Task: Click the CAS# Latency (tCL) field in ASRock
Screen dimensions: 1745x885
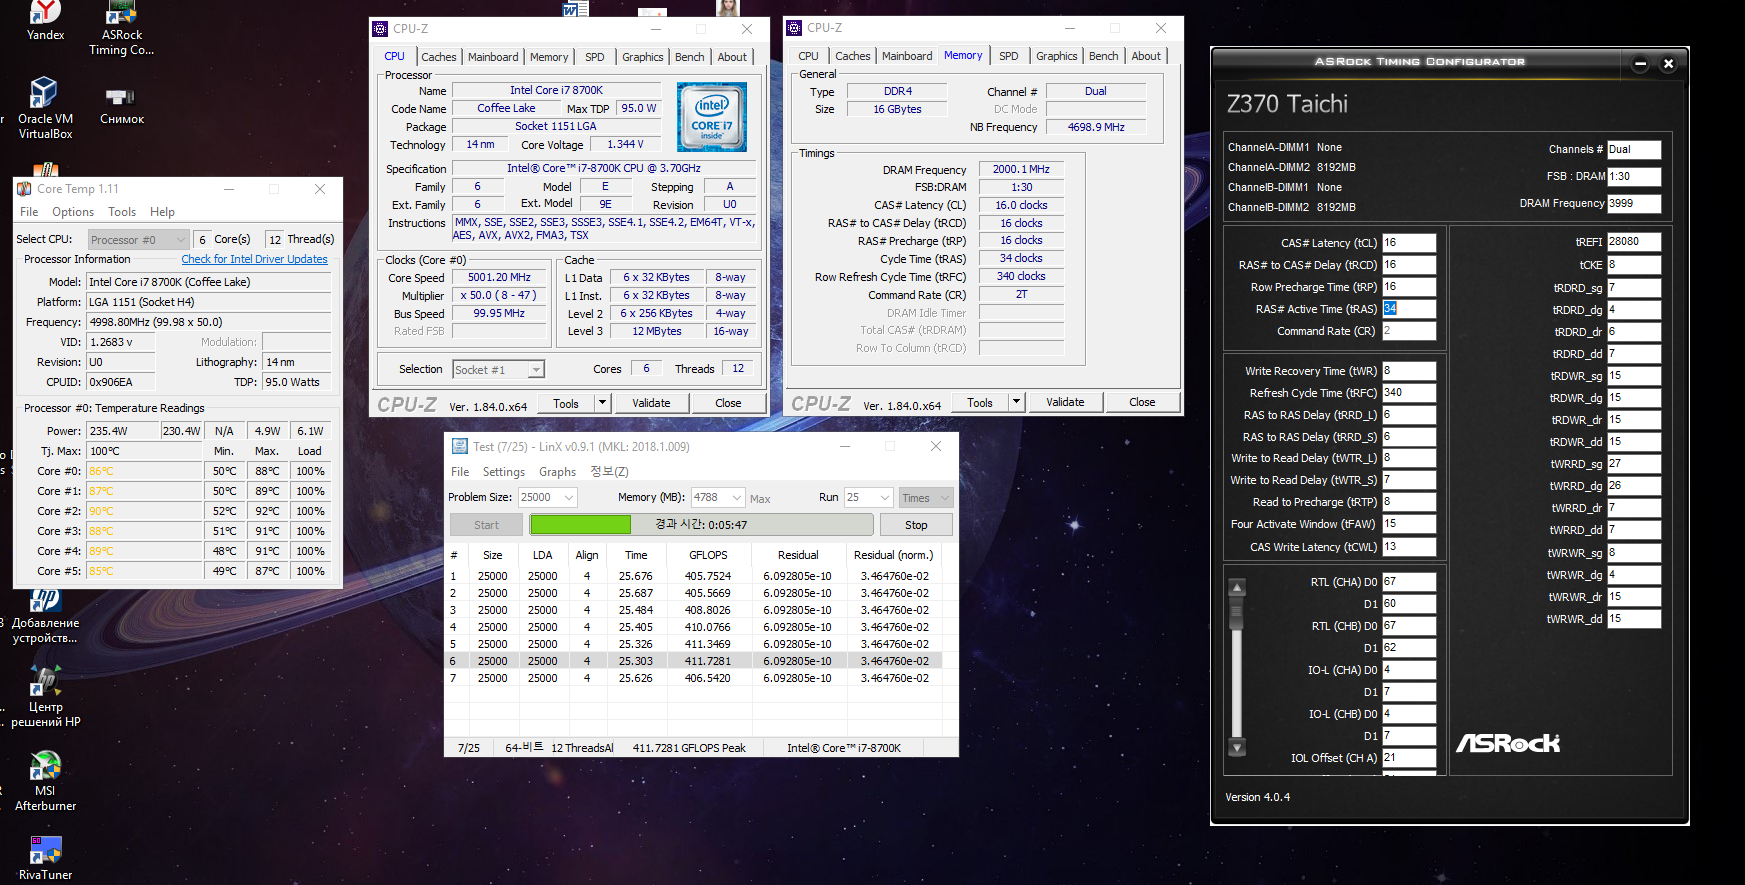Action: click(1409, 243)
